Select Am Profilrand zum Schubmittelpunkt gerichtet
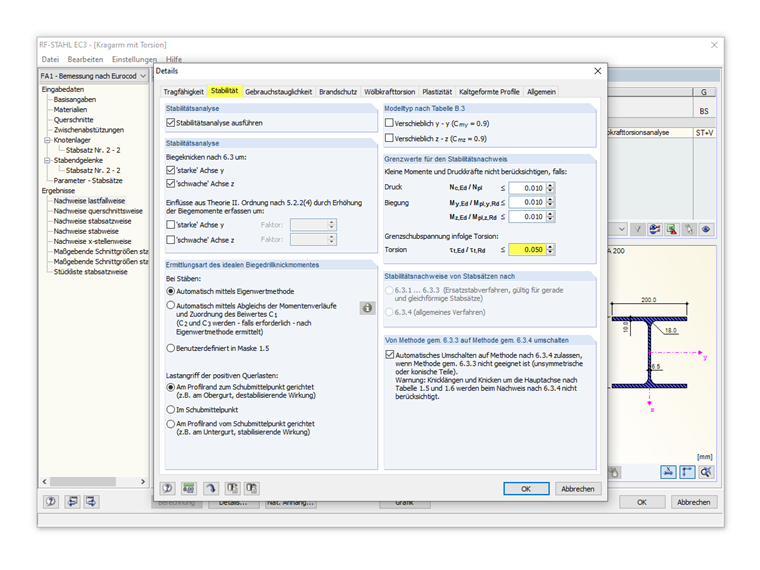Image resolution: width=760 pixels, height=570 pixels. point(171,387)
